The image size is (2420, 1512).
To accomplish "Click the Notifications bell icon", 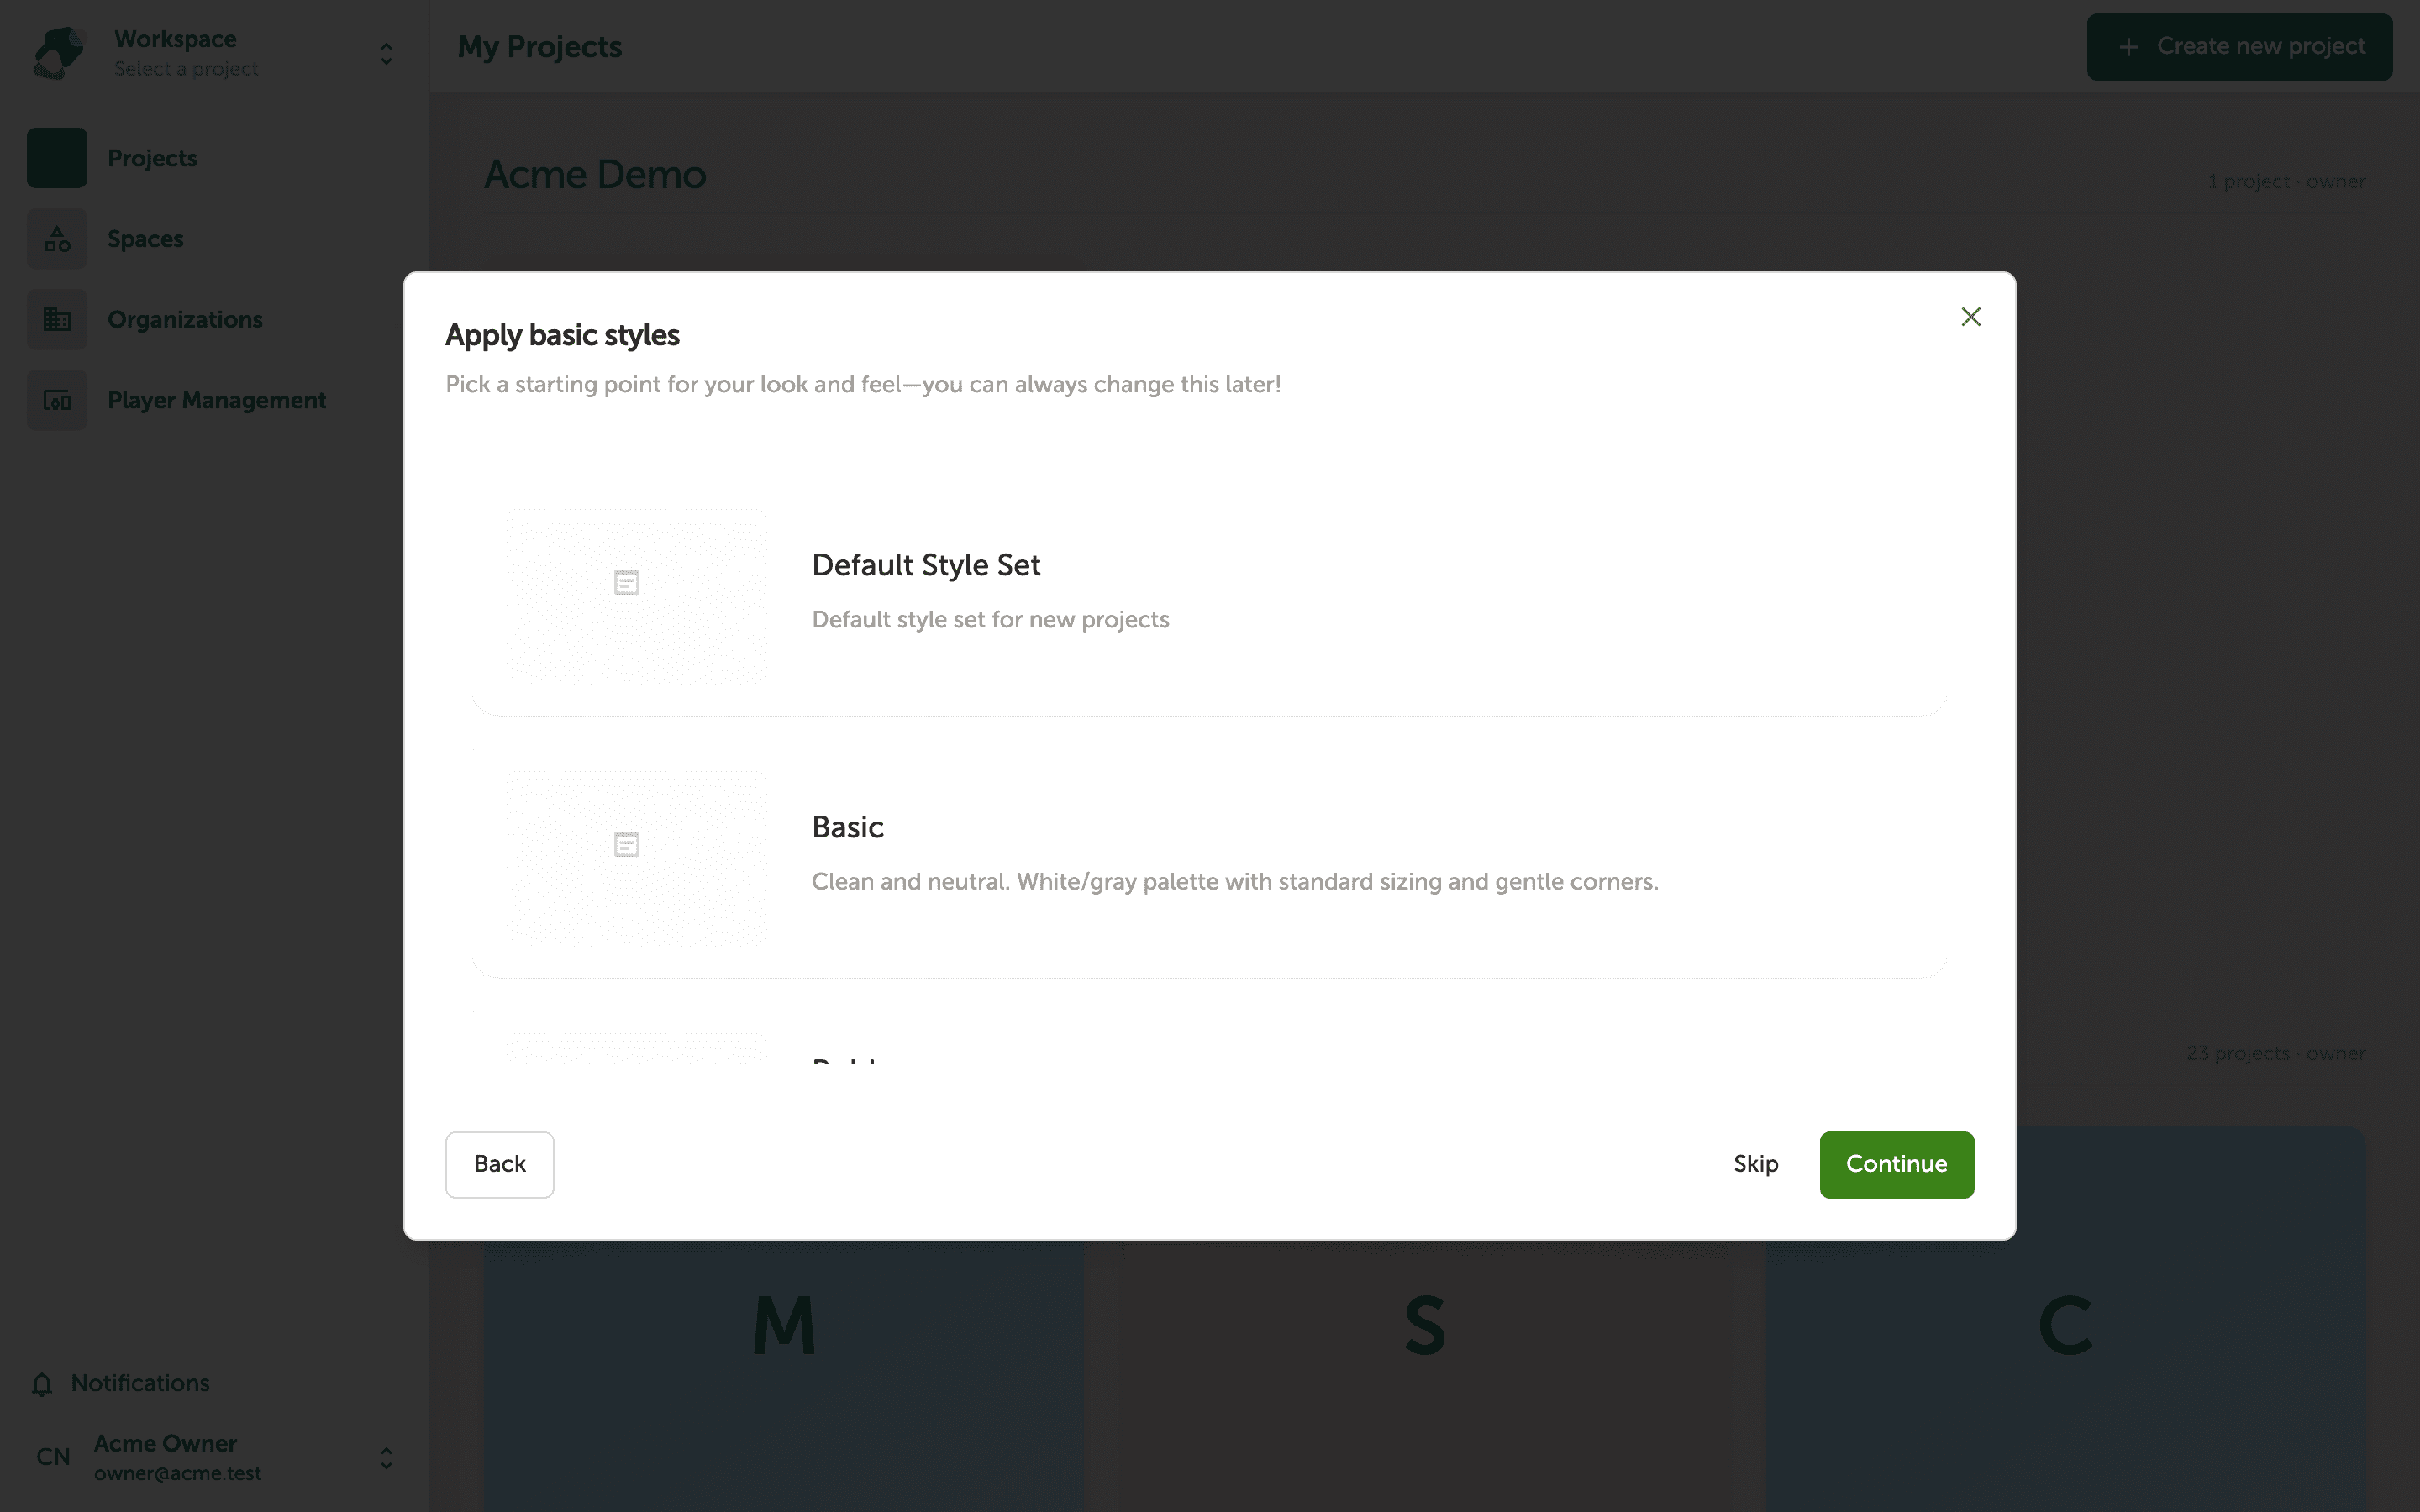I will tap(42, 1384).
